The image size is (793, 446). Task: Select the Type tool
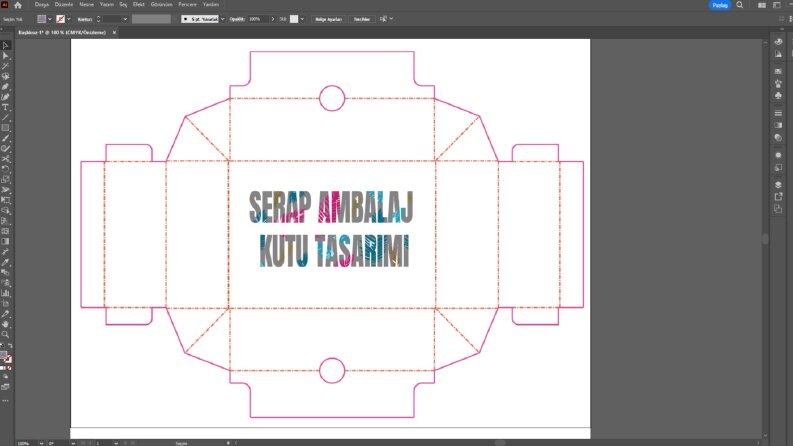(6, 107)
